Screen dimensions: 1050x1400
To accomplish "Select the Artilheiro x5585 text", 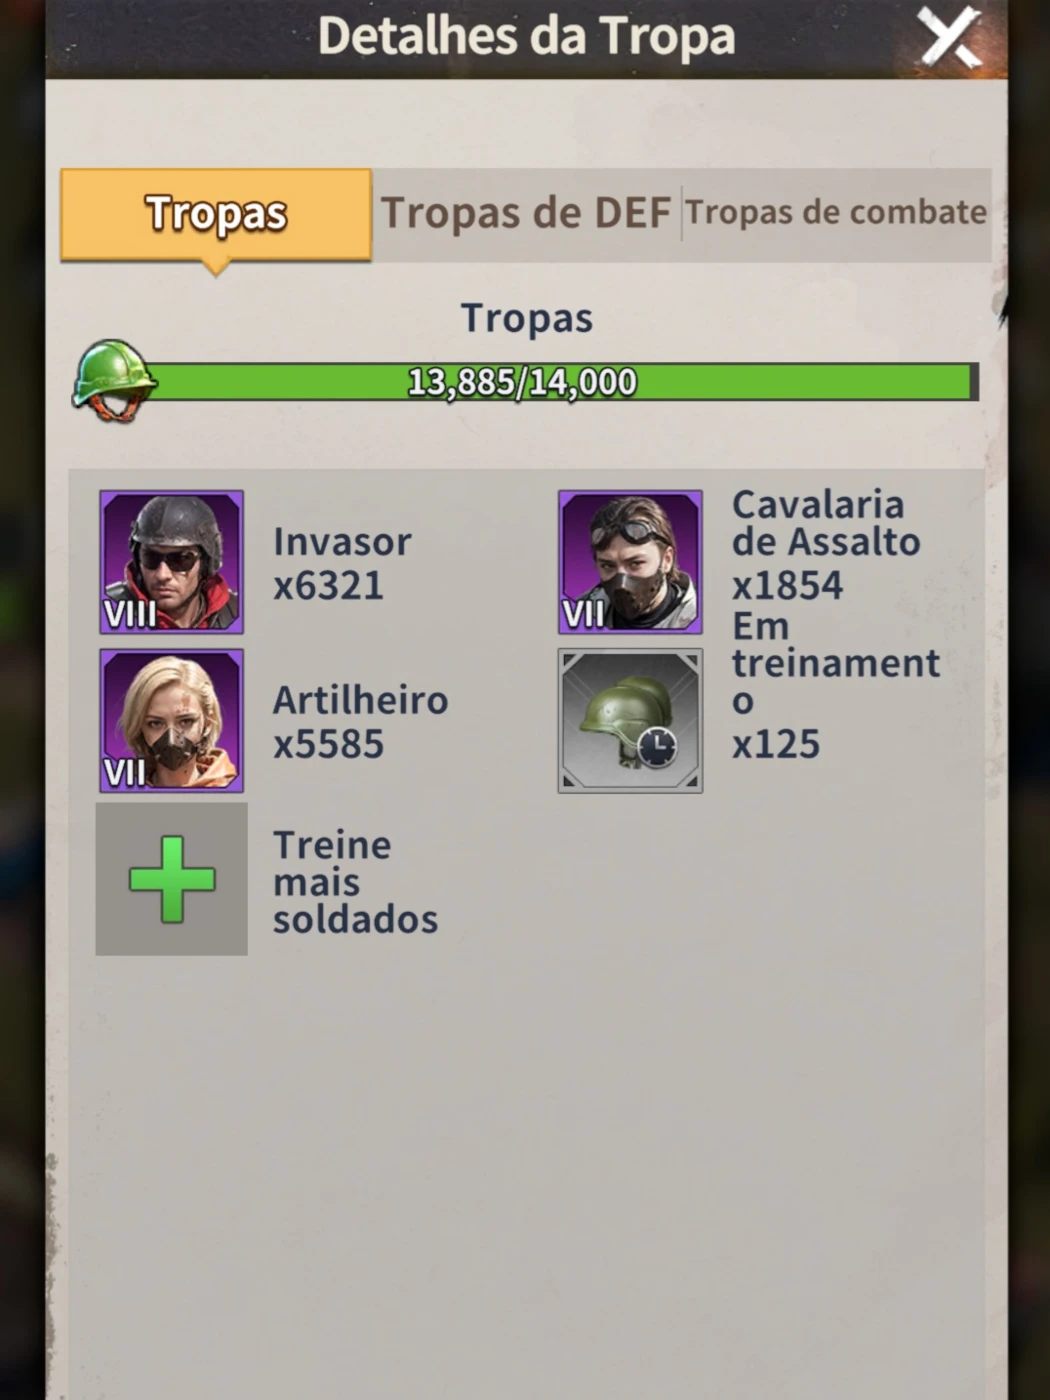I will tap(360, 722).
